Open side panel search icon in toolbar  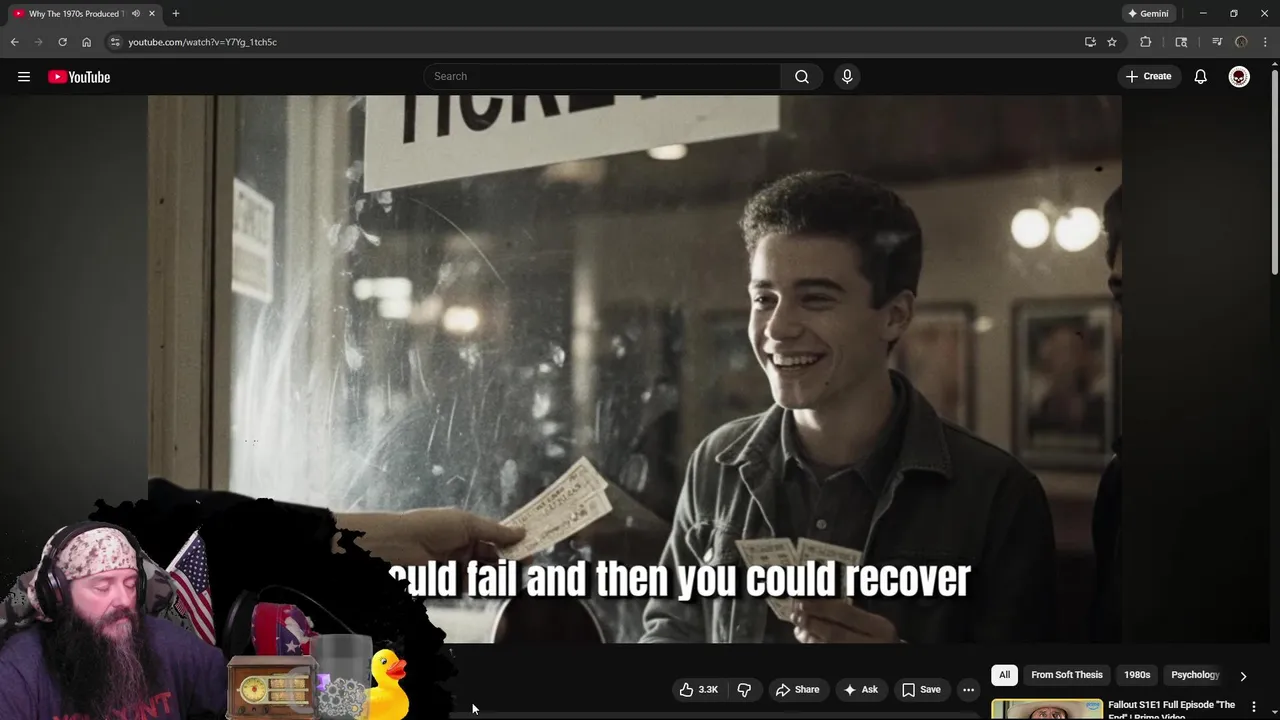pyautogui.click(x=1181, y=42)
